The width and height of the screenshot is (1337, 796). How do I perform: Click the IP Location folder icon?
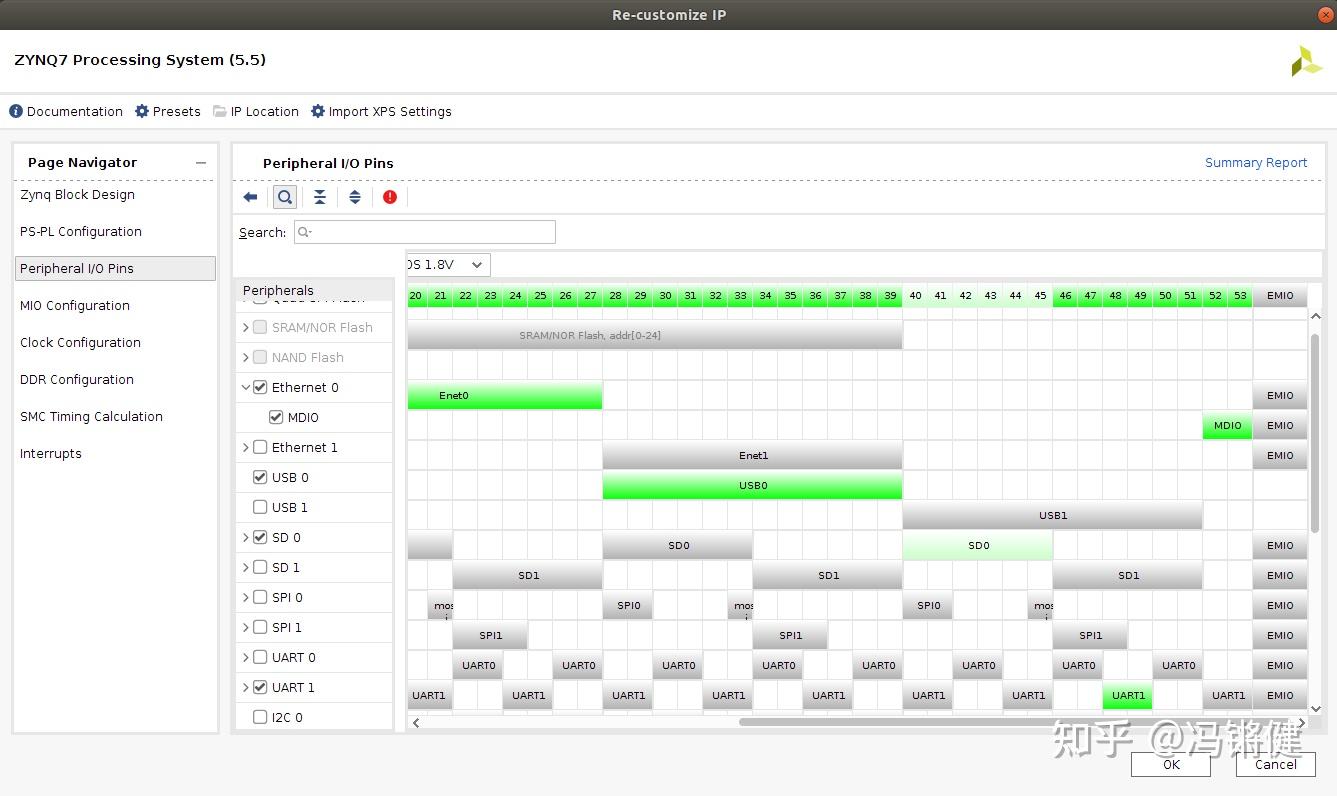[218, 111]
